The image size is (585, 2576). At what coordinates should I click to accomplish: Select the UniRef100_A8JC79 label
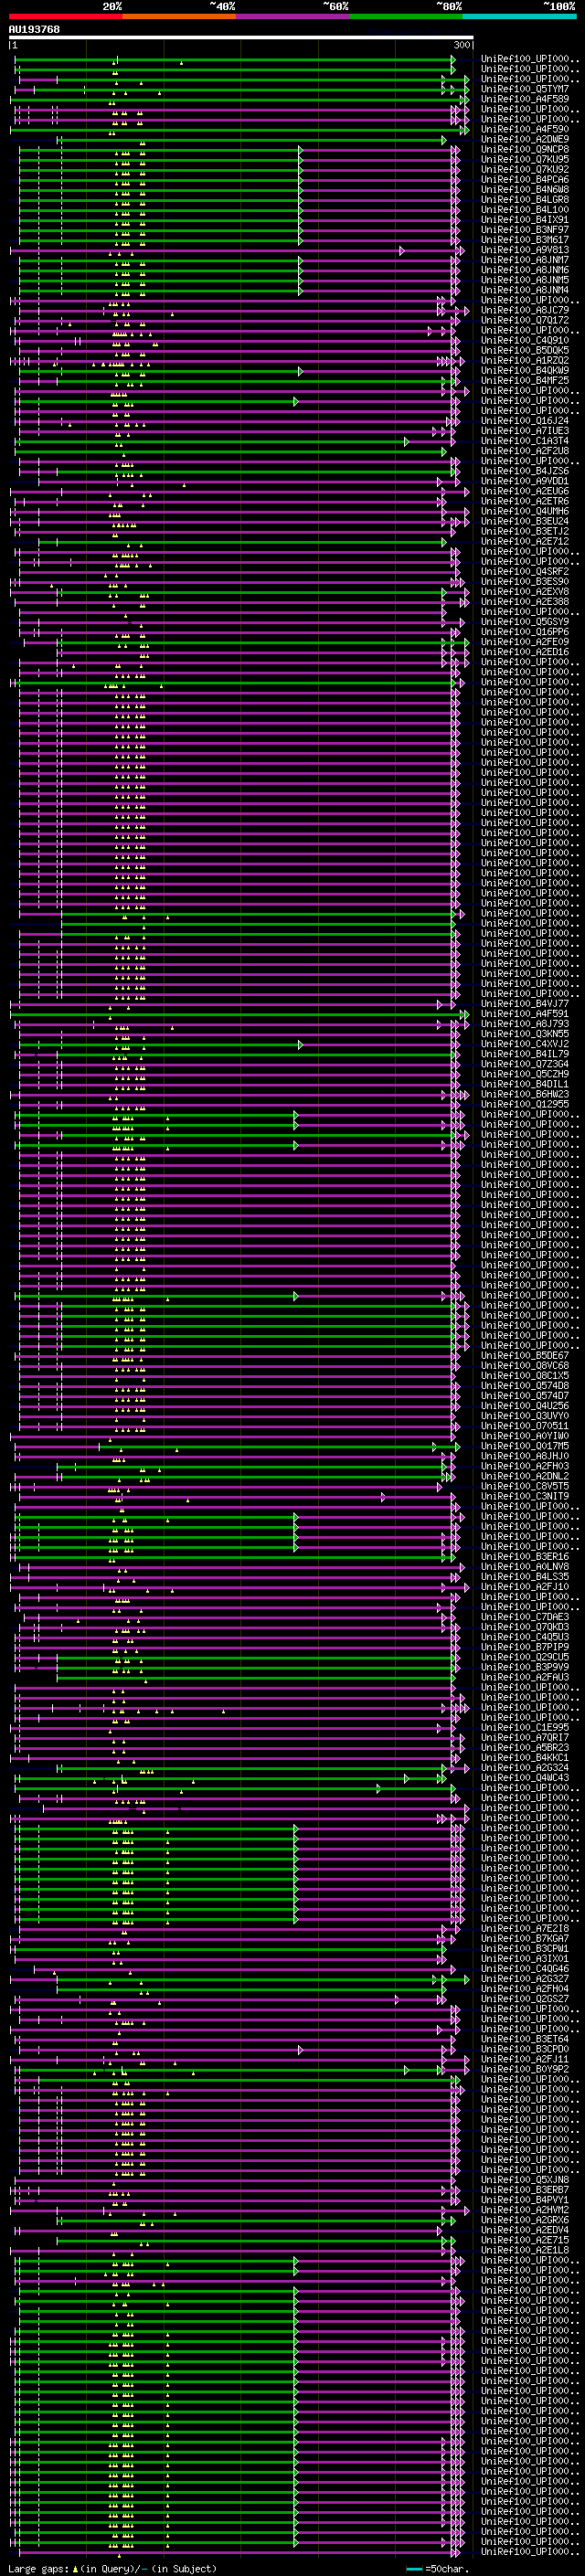click(525, 310)
